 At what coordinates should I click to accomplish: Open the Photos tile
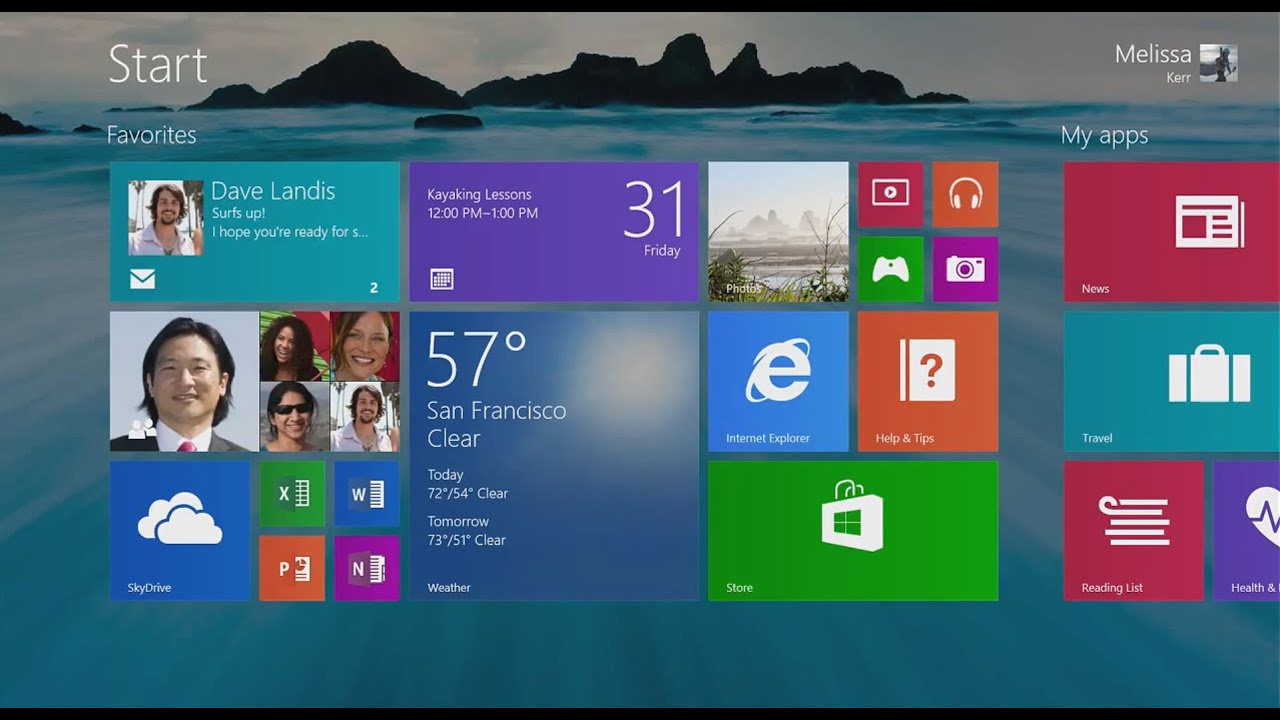[x=778, y=232]
